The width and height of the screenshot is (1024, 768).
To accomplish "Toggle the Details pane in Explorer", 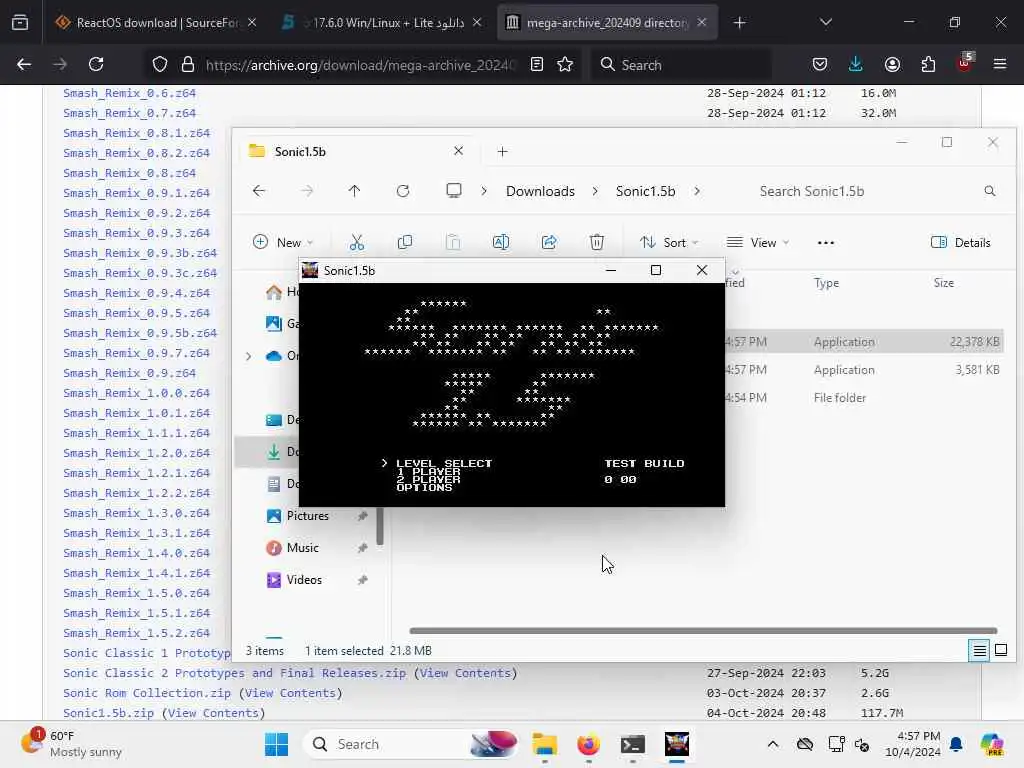I will click(960, 242).
